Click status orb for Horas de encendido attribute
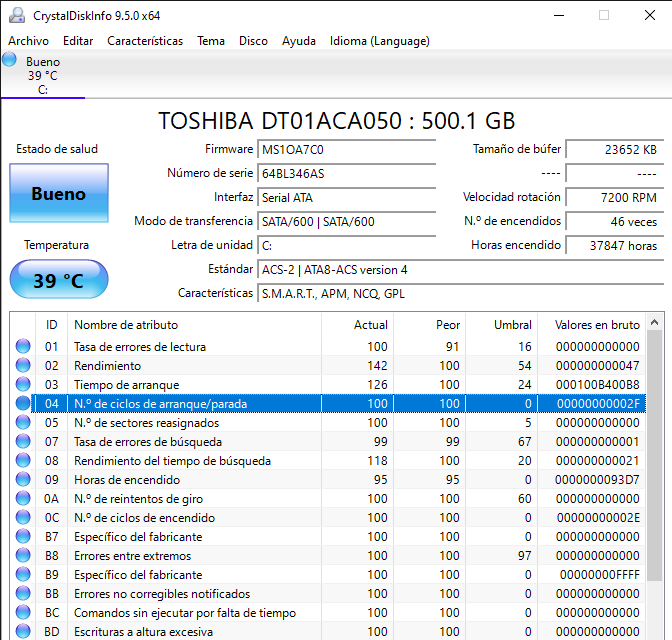 23,480
